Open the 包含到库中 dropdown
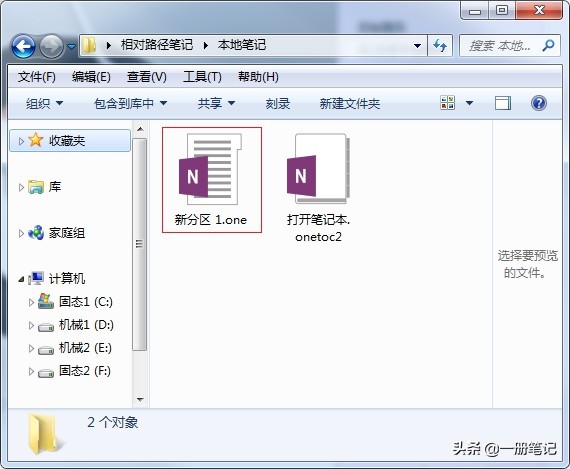The width and height of the screenshot is (570, 469). click(130, 104)
